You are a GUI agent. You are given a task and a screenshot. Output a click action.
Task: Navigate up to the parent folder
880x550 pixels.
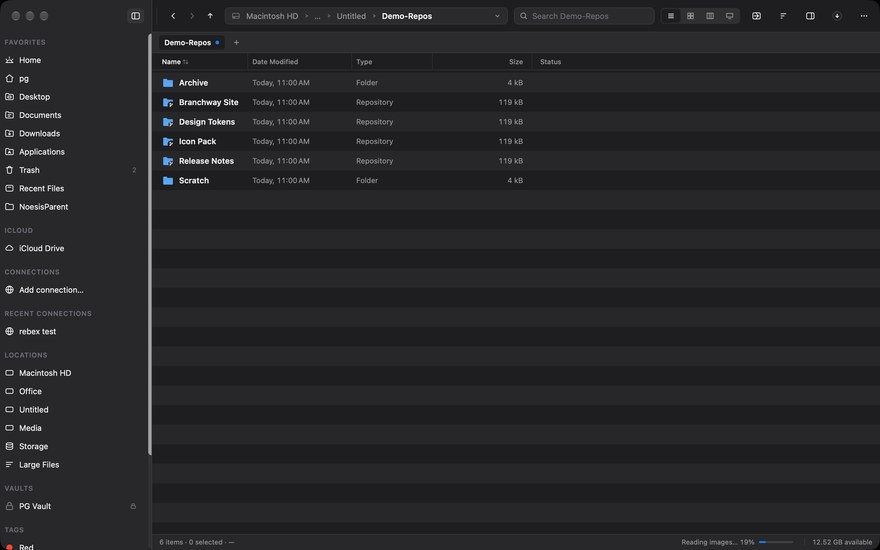[210, 16]
